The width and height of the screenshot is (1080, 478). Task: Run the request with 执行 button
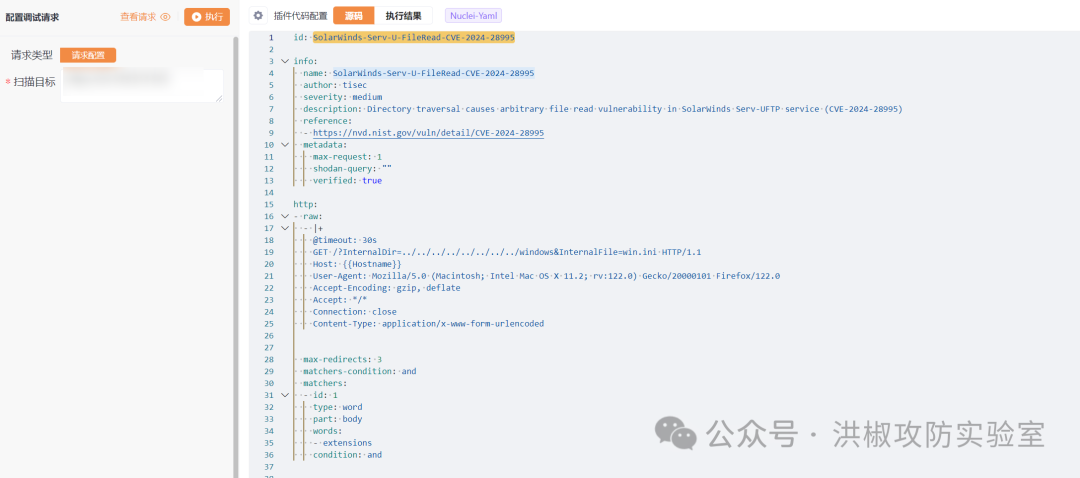(207, 17)
